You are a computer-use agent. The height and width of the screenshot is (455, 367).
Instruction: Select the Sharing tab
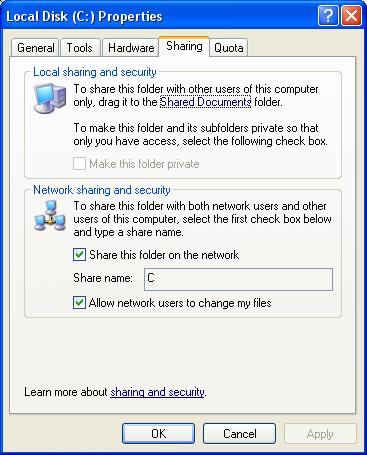pyautogui.click(x=184, y=46)
